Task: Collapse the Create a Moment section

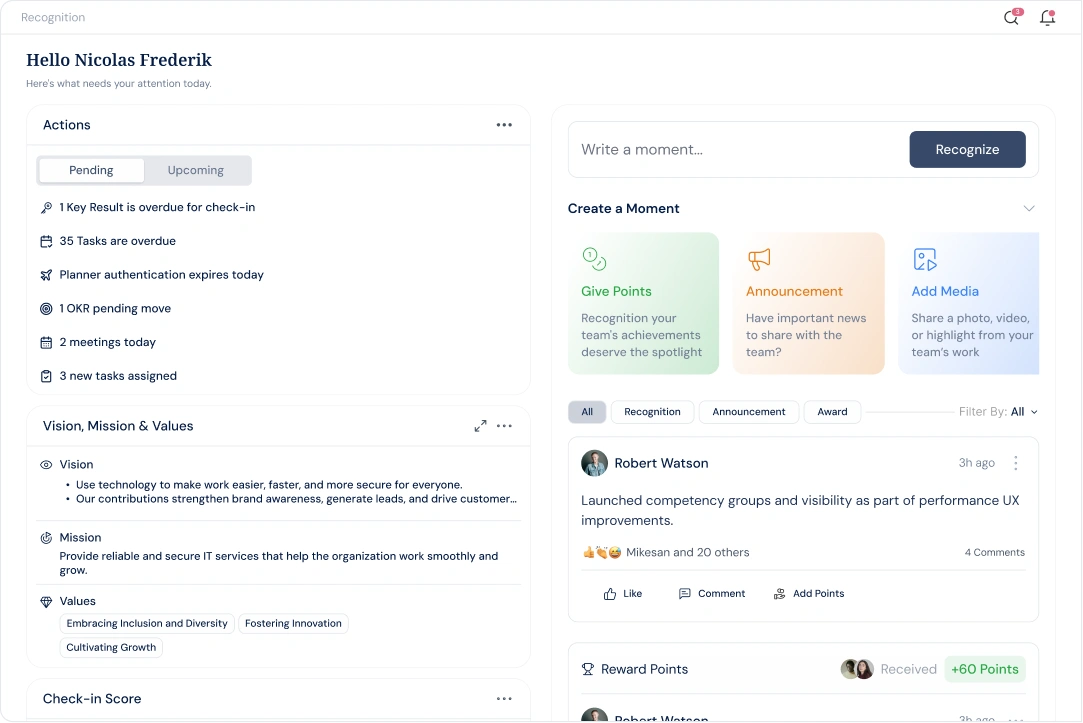Action: click(1028, 209)
